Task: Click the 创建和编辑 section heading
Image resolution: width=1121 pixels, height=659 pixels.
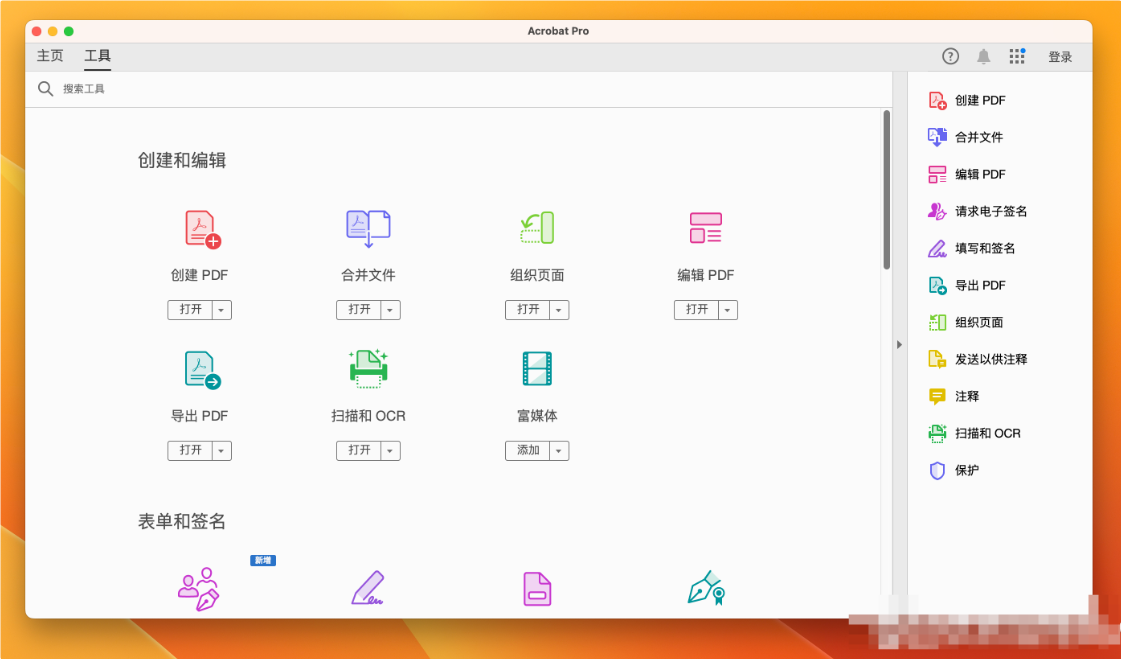Action: [x=182, y=161]
